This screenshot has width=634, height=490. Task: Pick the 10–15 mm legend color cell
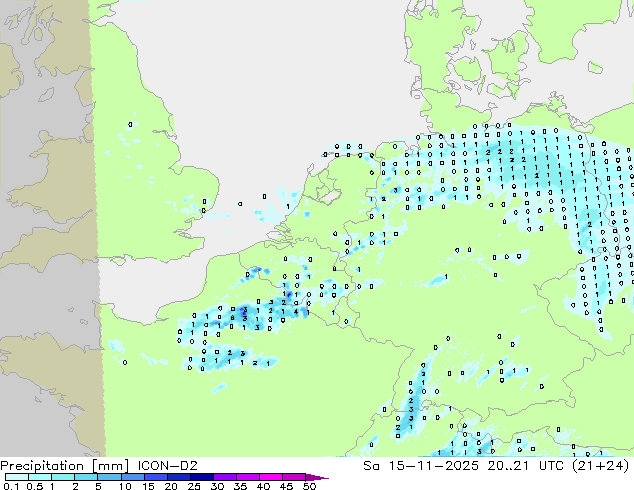pyautogui.click(x=132, y=477)
